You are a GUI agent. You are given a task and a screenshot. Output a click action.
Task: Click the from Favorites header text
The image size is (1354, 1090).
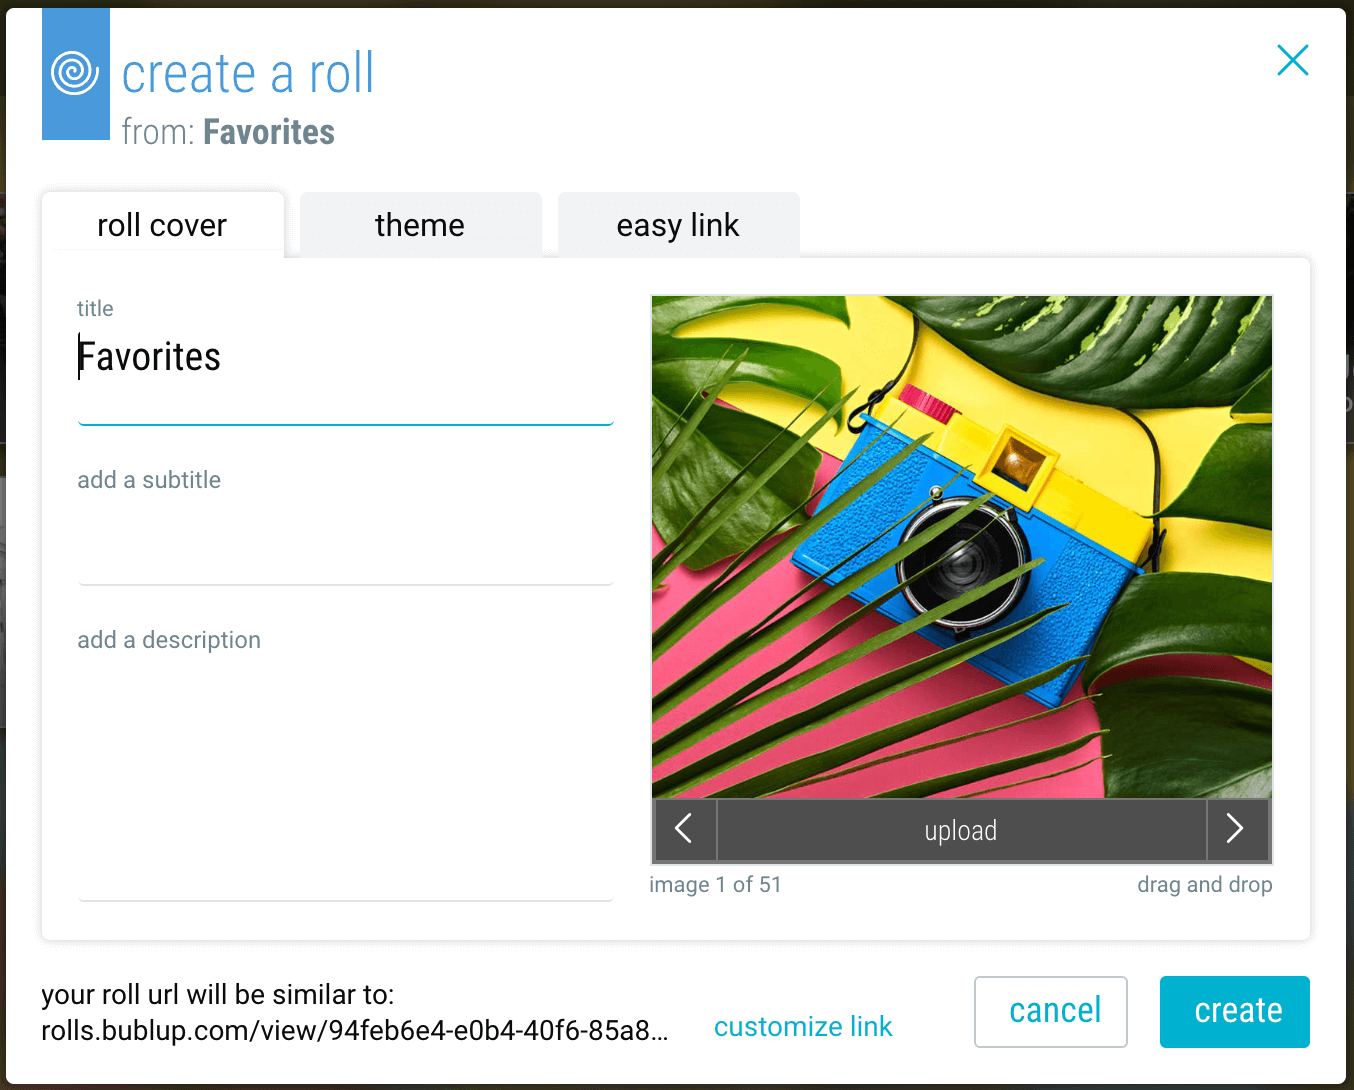[228, 131]
